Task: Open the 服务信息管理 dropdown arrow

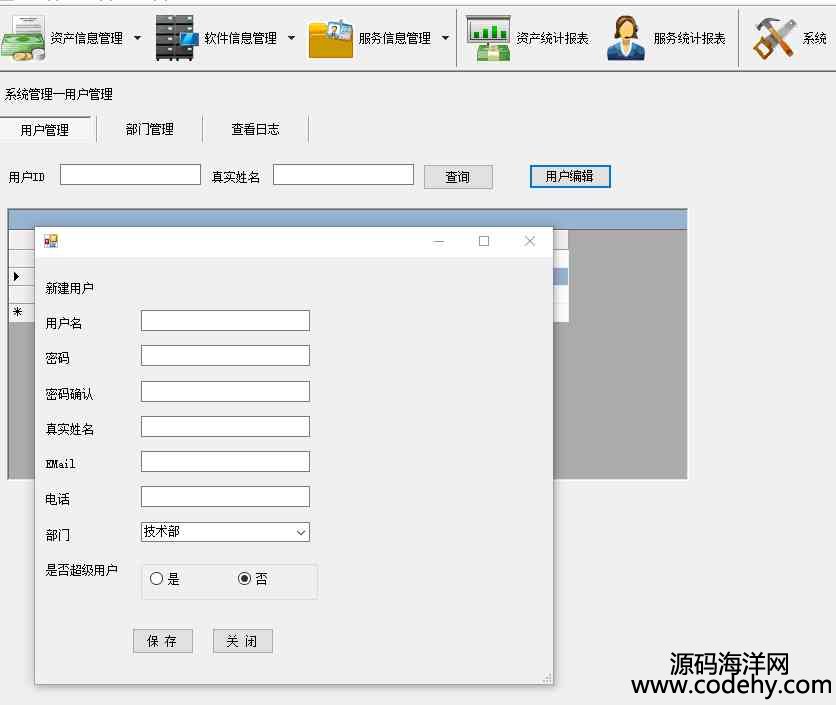Action: (x=445, y=39)
